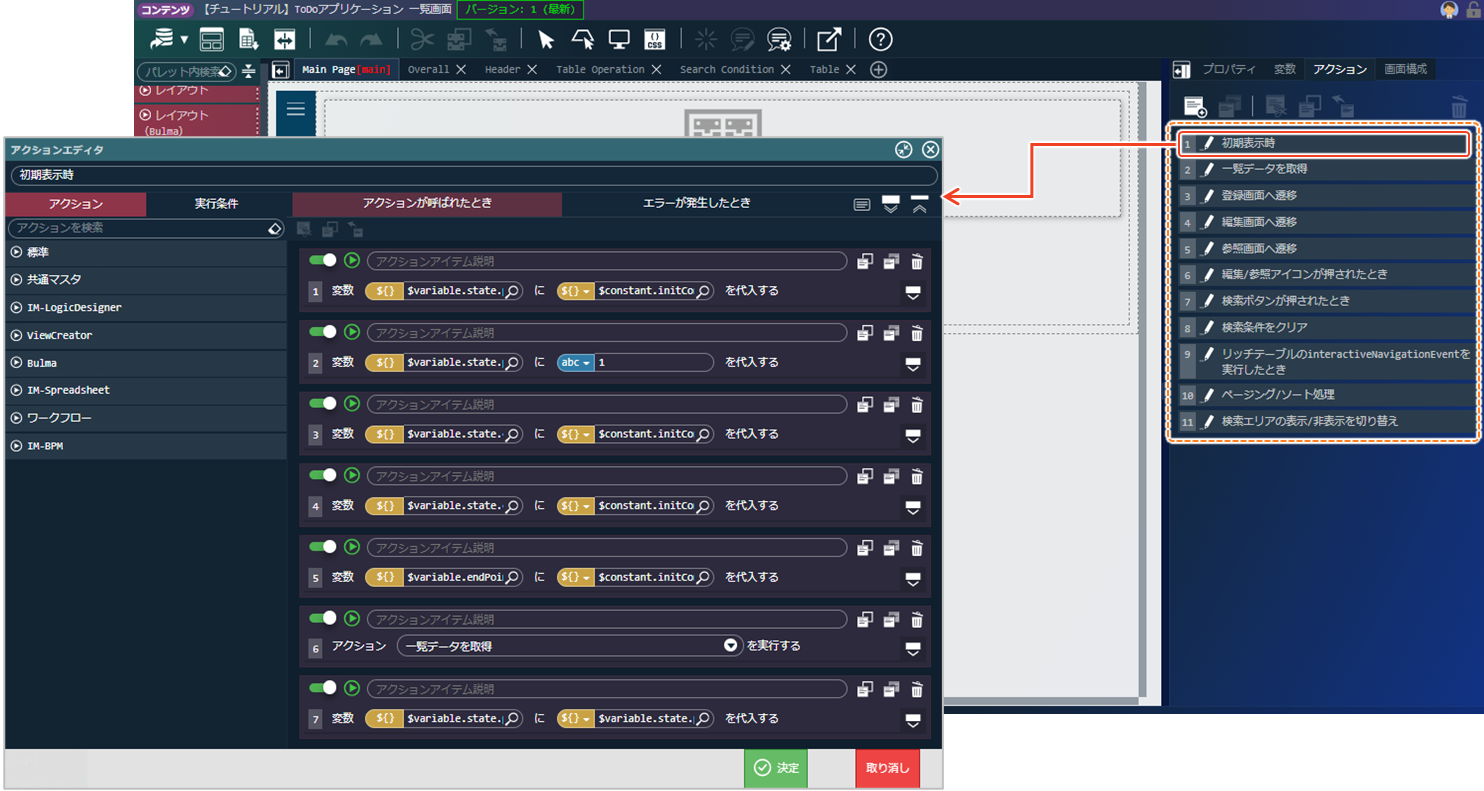Click the green 決定 button
The image size is (1484, 791).
click(776, 768)
